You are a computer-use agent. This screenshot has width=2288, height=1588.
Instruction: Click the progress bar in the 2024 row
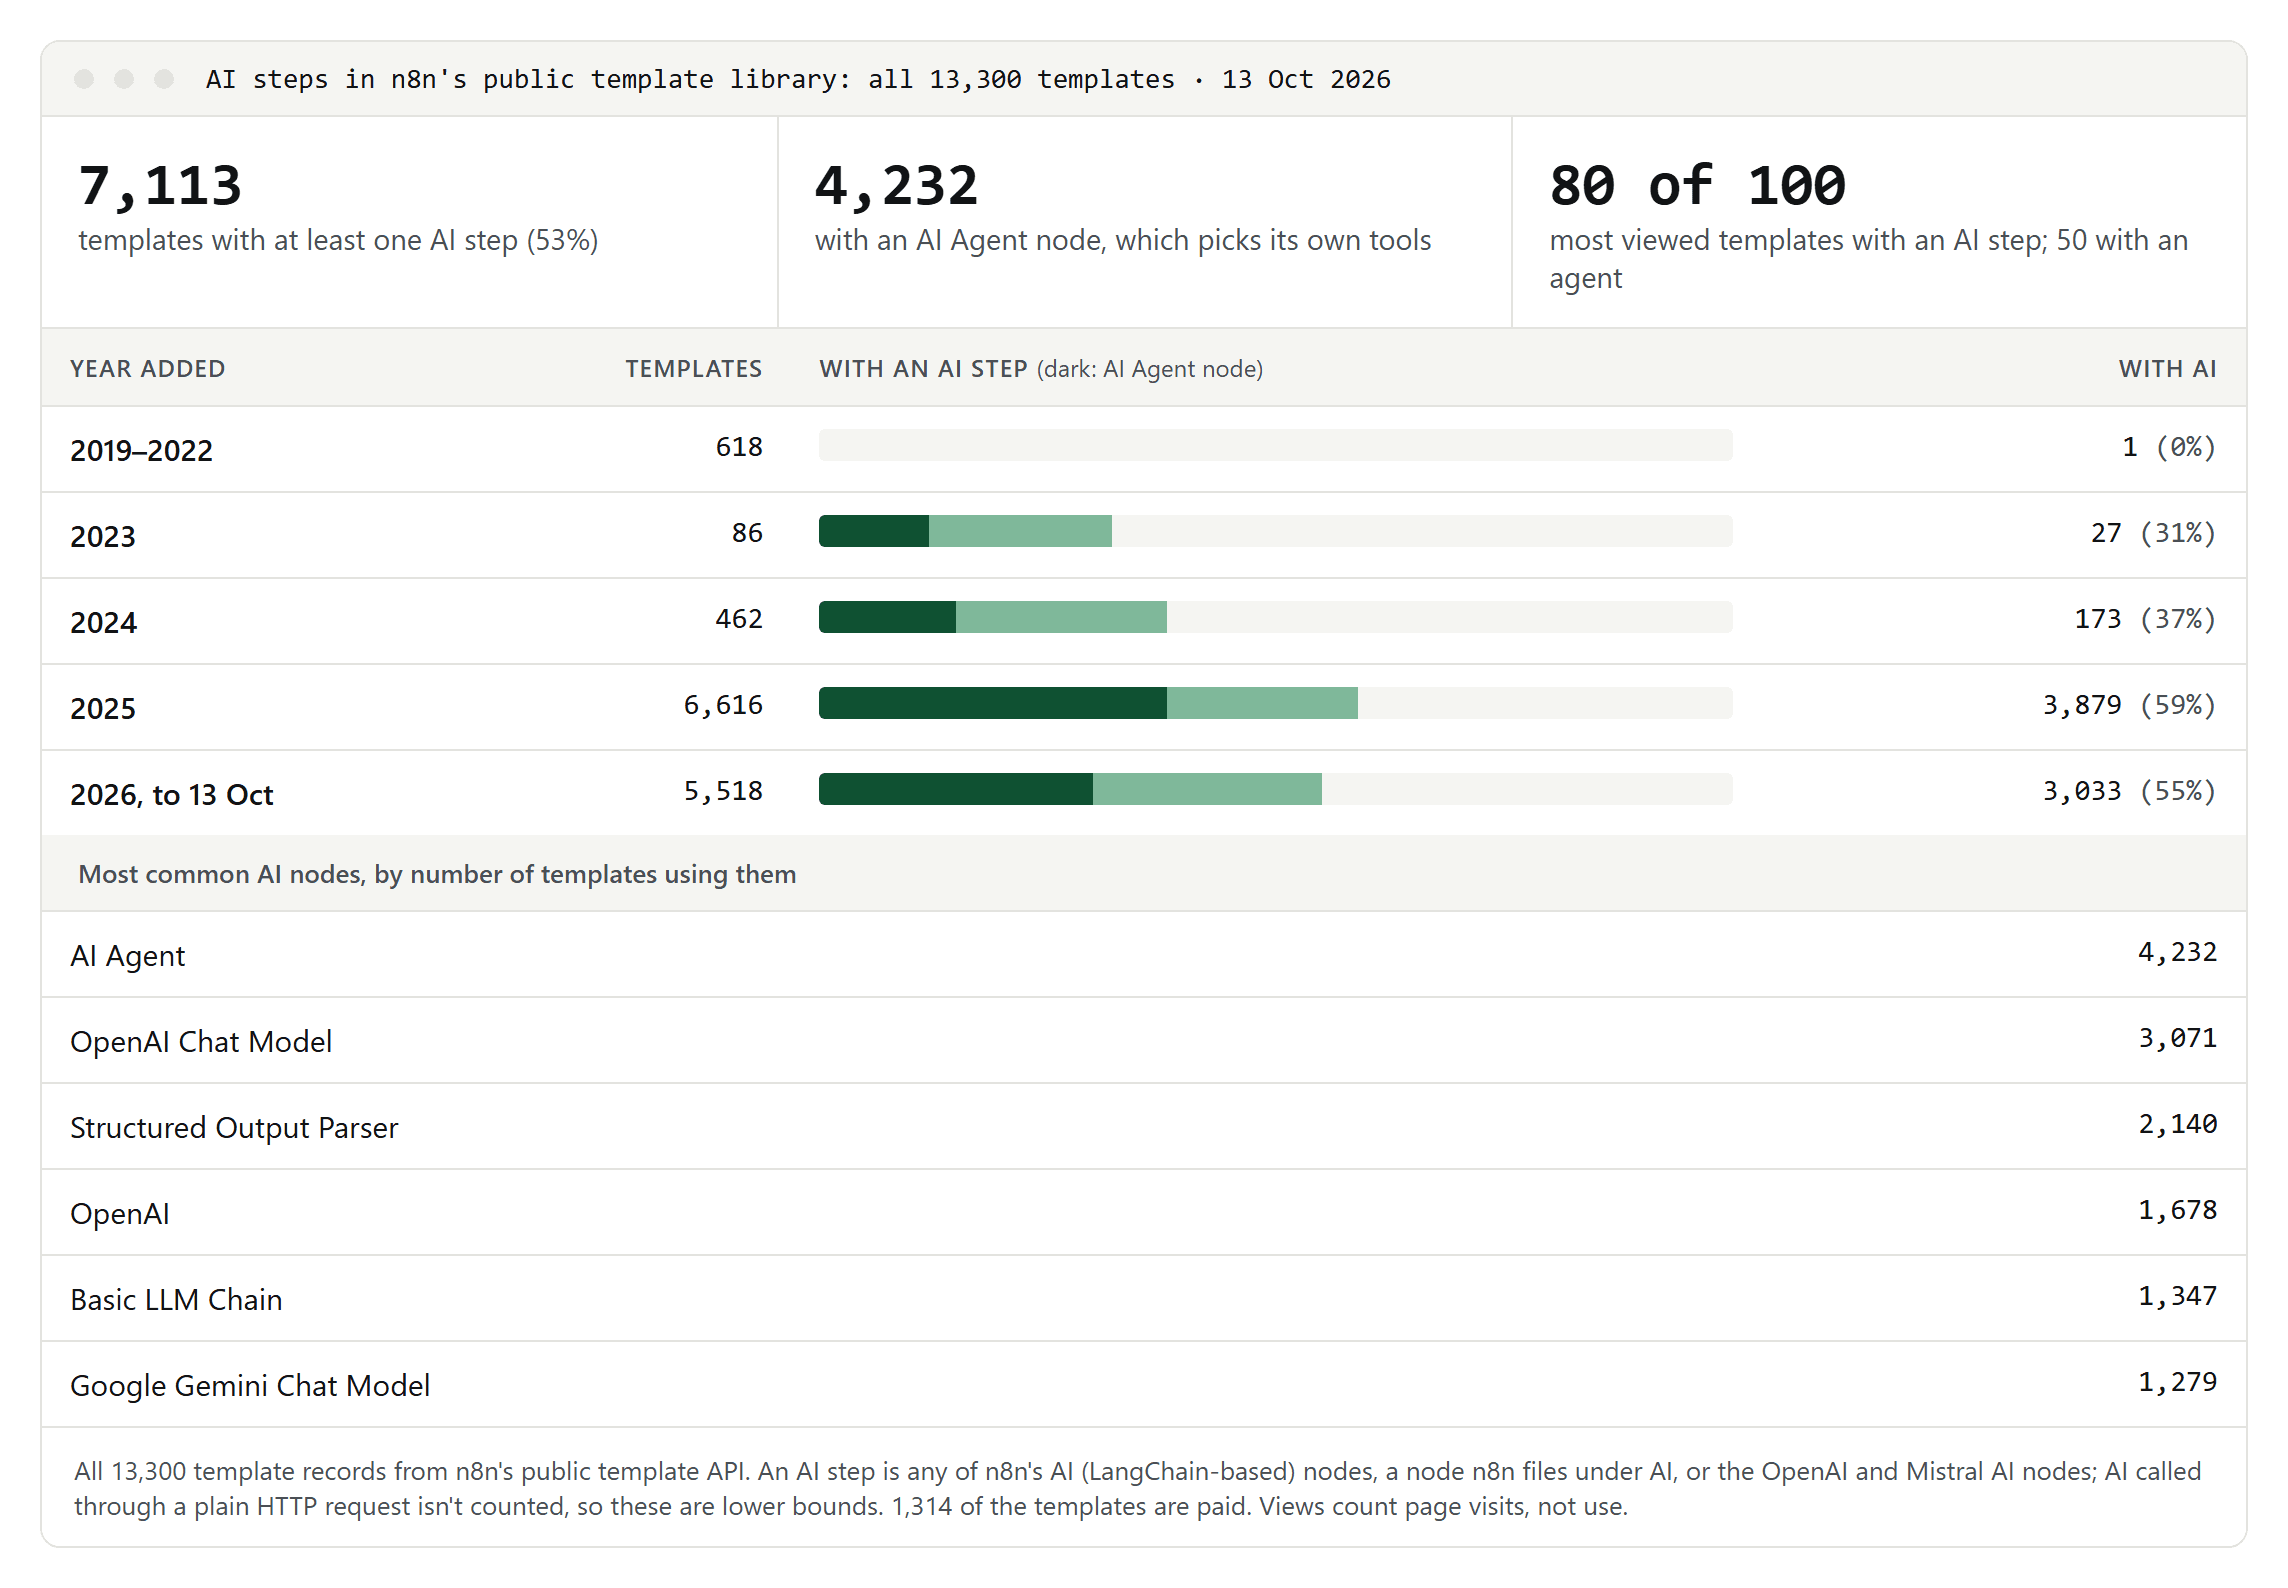1275,617
